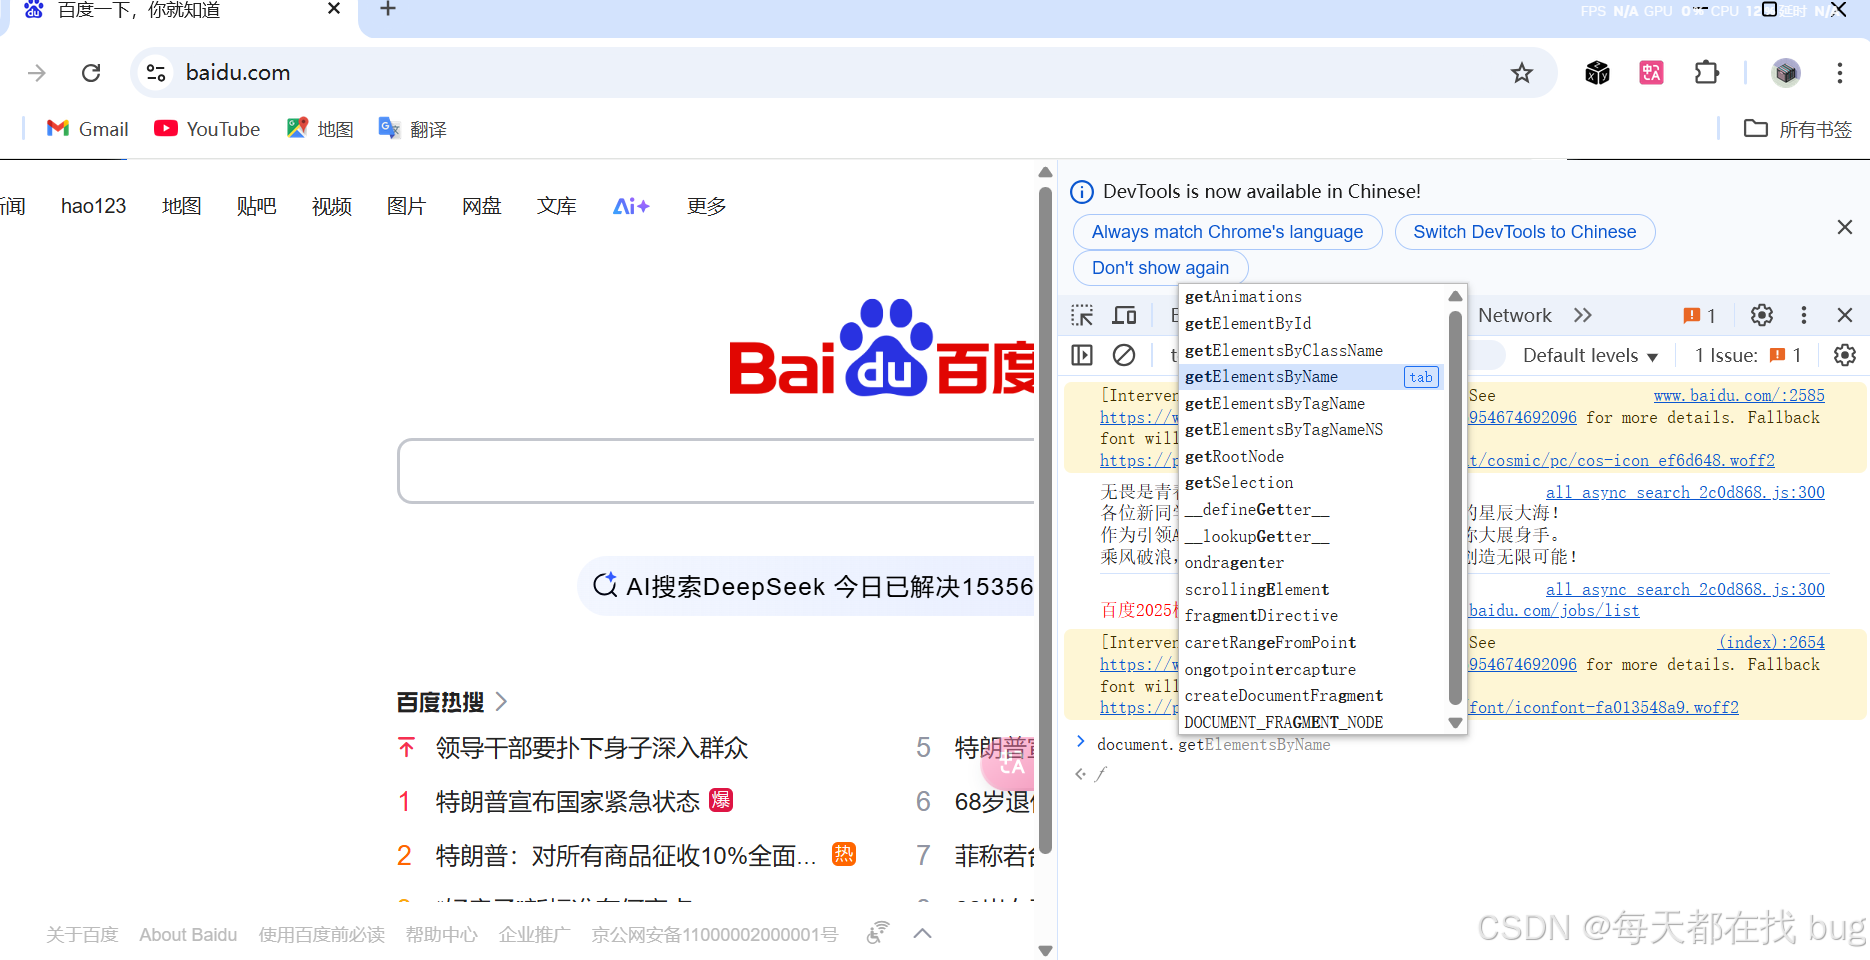
Task: Open DevTools three-dot customize menu
Action: (1804, 316)
